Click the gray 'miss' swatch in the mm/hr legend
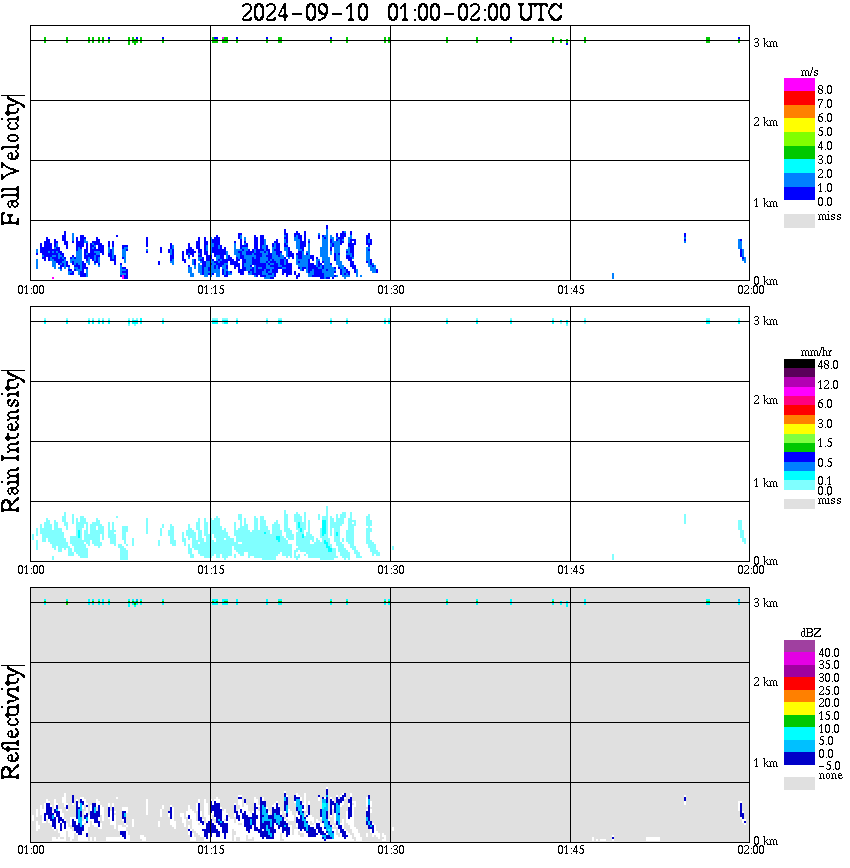 coord(799,504)
